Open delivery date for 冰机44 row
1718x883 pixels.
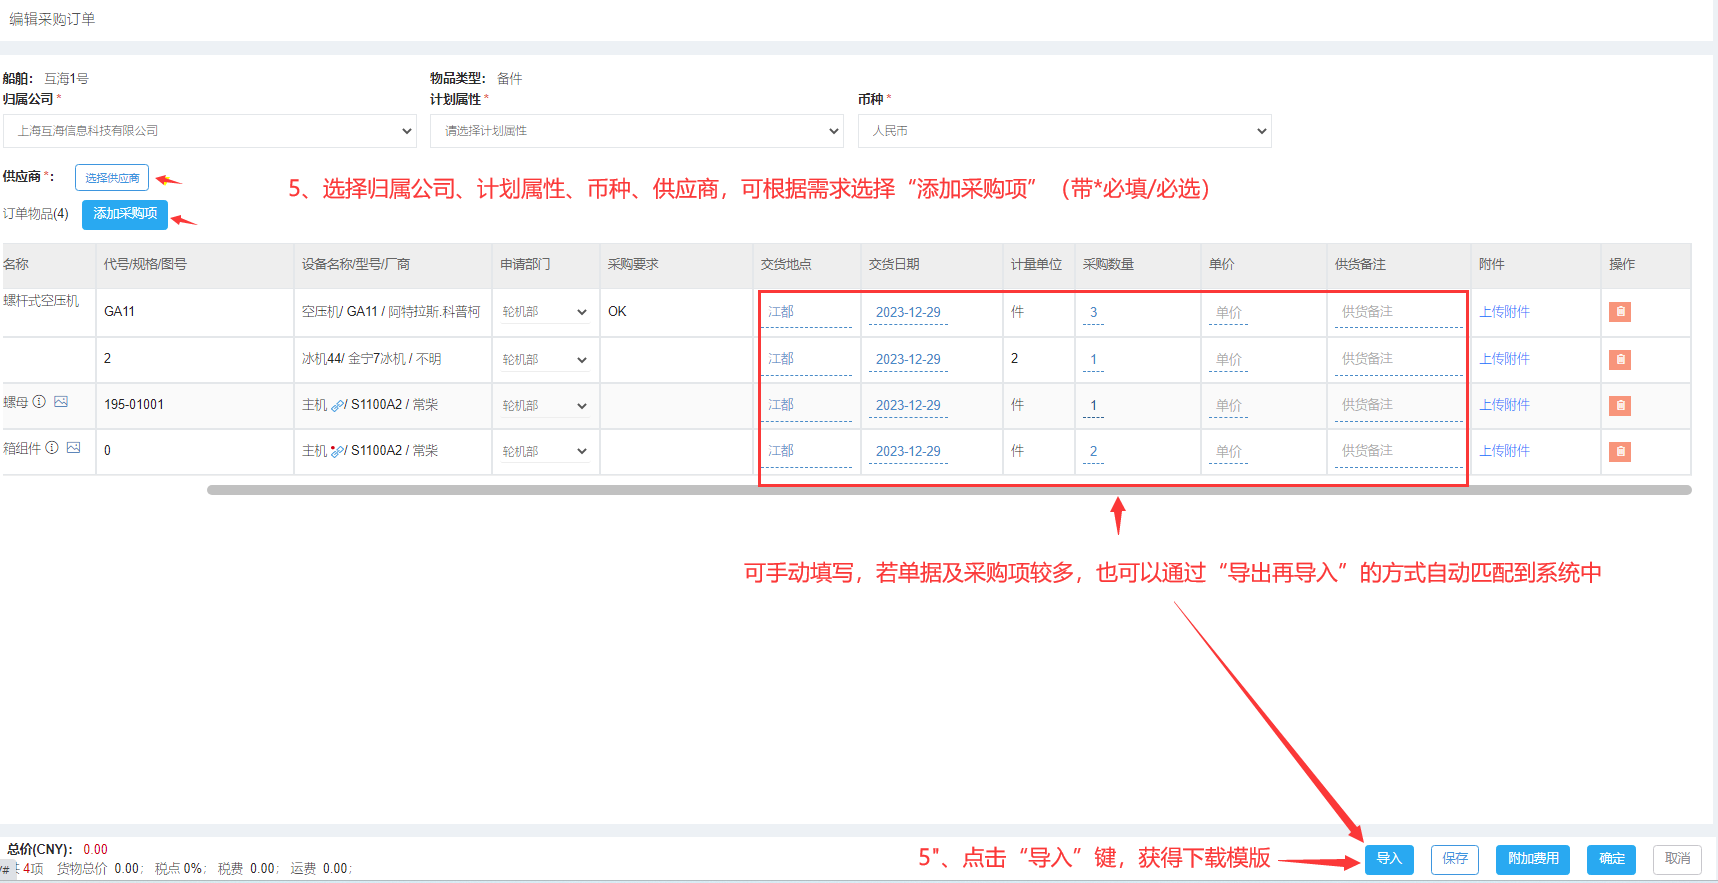[908, 360]
